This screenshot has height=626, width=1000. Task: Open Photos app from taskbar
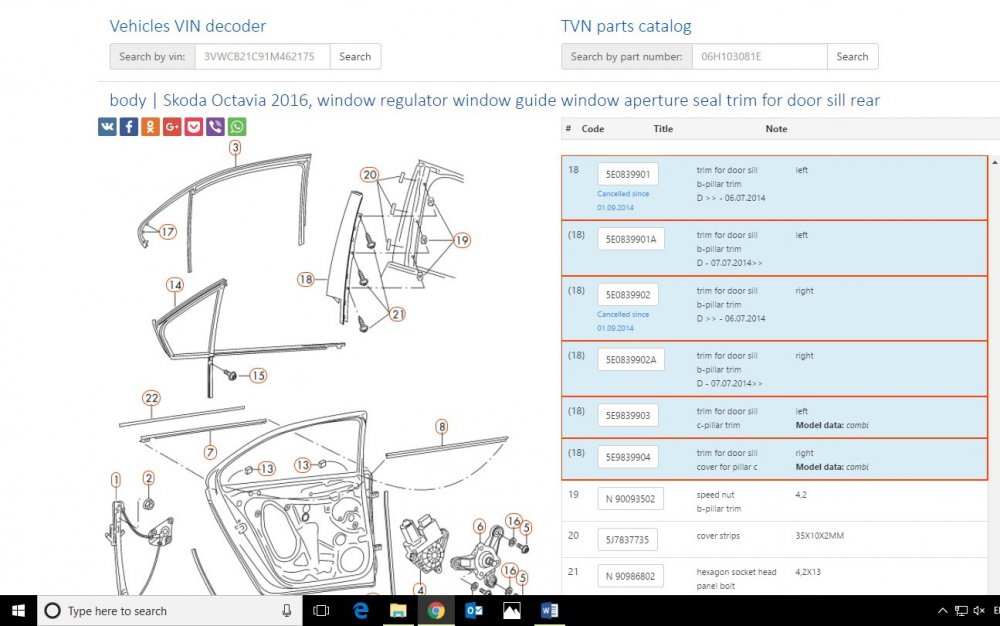click(x=511, y=611)
